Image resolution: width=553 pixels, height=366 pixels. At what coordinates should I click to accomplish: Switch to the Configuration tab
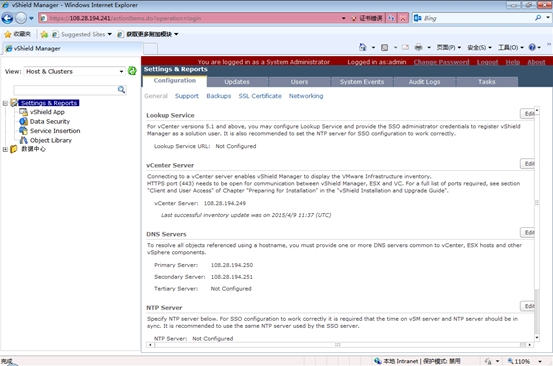point(175,81)
